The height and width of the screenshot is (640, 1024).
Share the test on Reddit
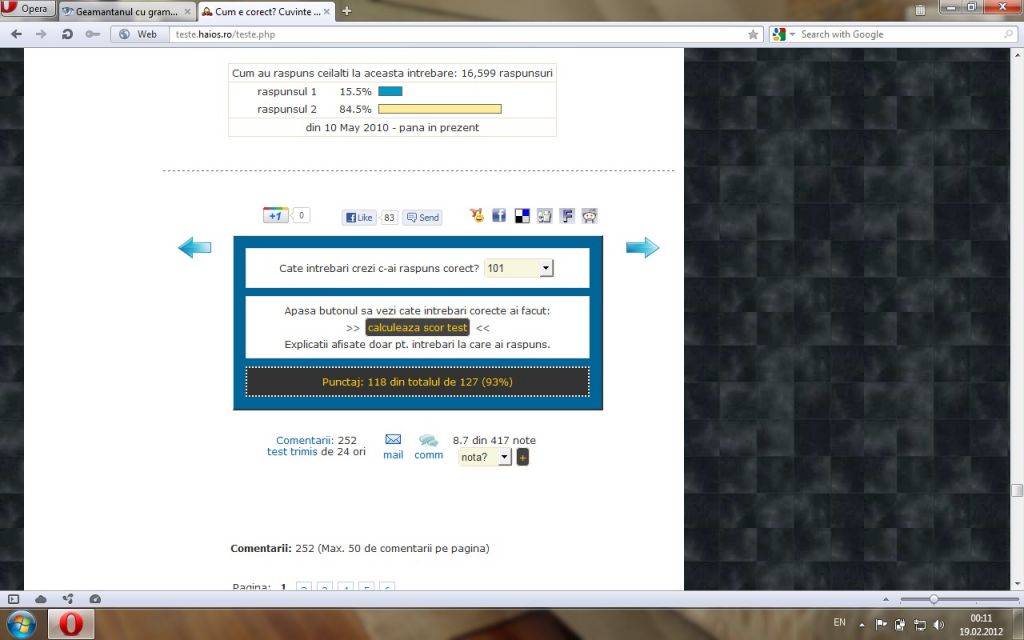[x=590, y=215]
